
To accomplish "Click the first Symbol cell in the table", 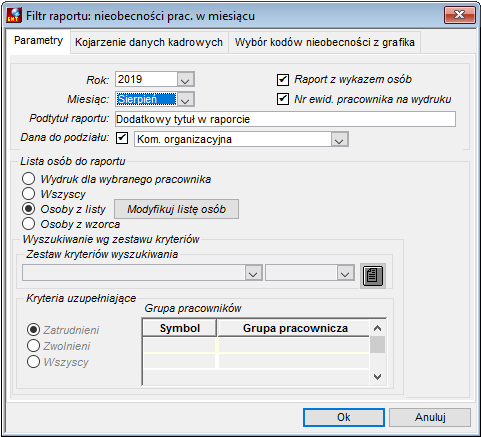I will [179, 345].
